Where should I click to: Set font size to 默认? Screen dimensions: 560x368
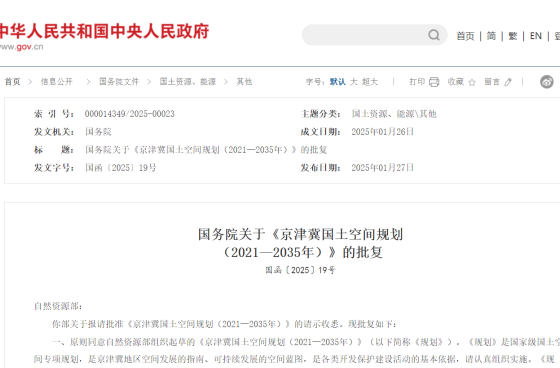pyautogui.click(x=338, y=82)
